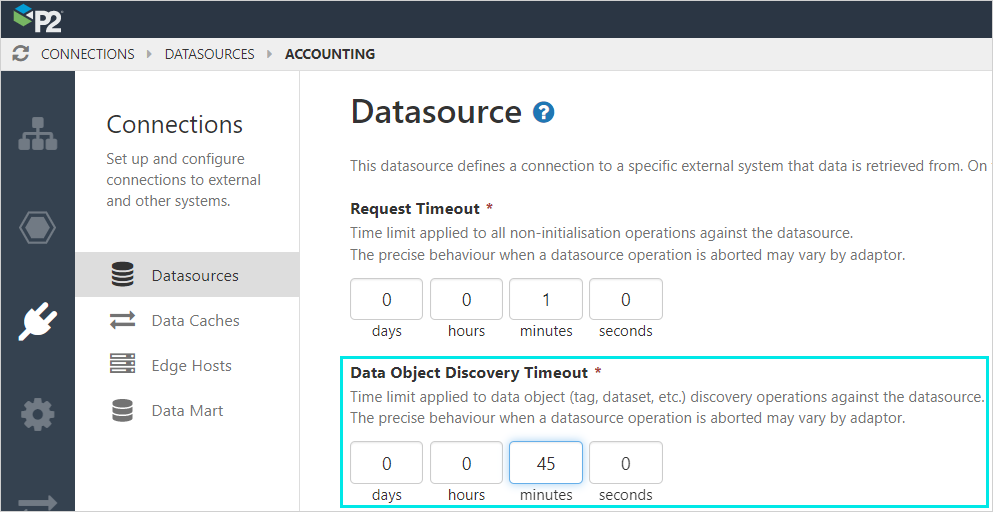Open the hierarchy tree sidebar icon
This screenshot has width=993, height=512.
[x=38, y=135]
